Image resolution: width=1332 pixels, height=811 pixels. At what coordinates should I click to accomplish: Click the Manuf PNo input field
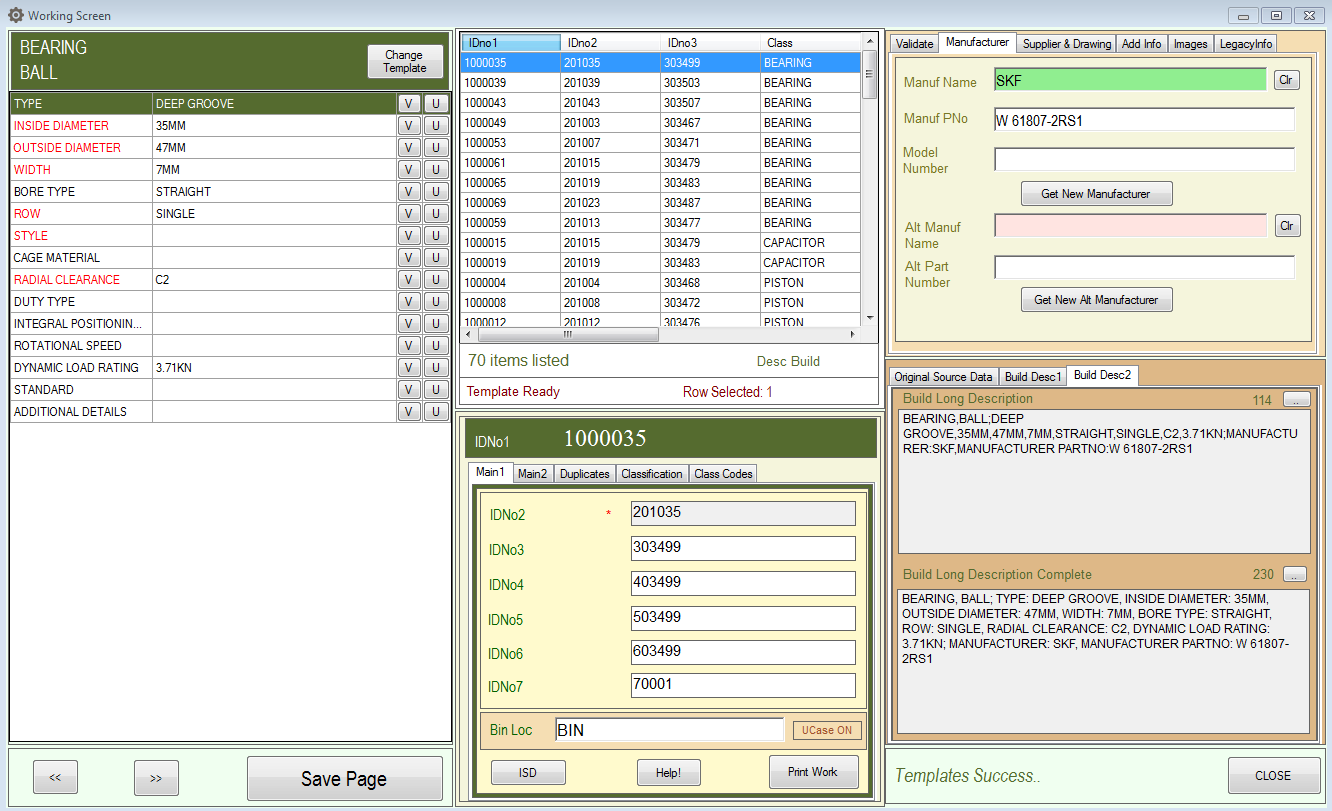pos(1144,120)
